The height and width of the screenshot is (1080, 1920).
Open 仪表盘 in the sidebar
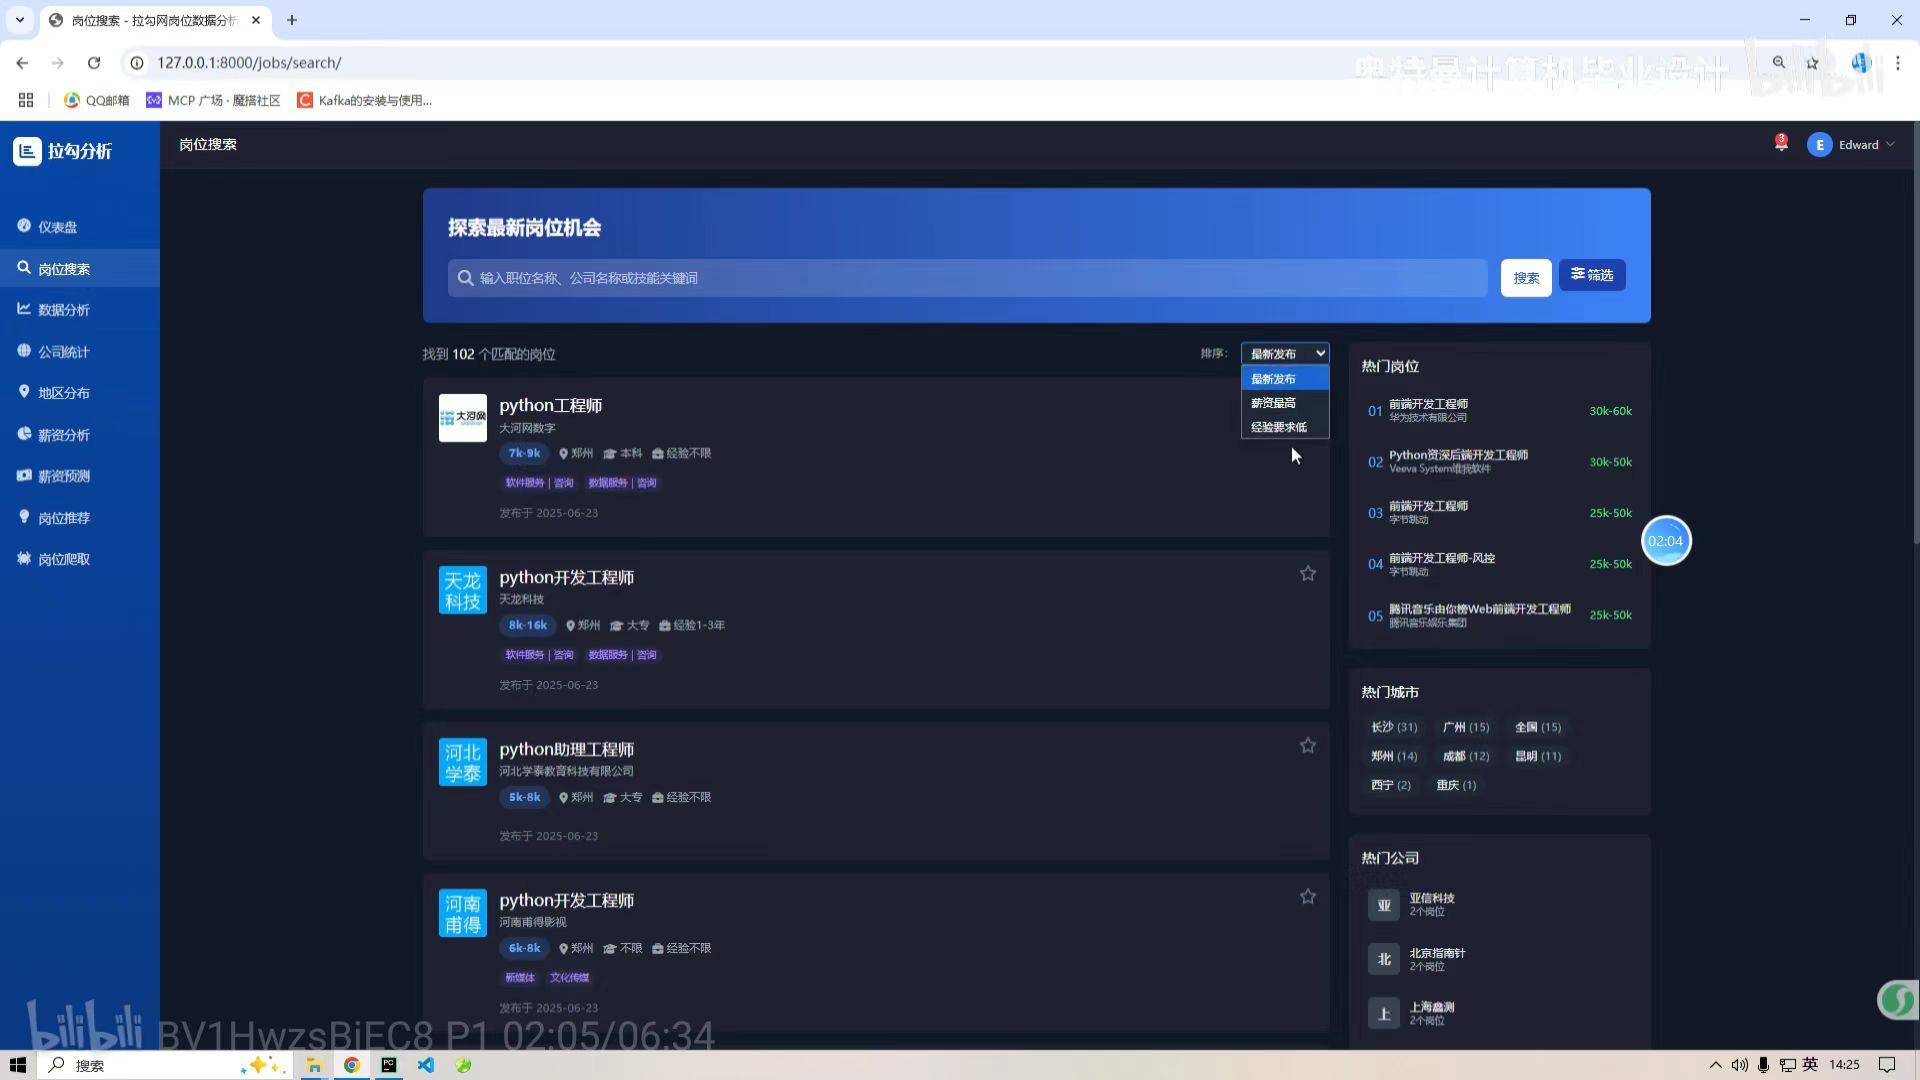58,227
